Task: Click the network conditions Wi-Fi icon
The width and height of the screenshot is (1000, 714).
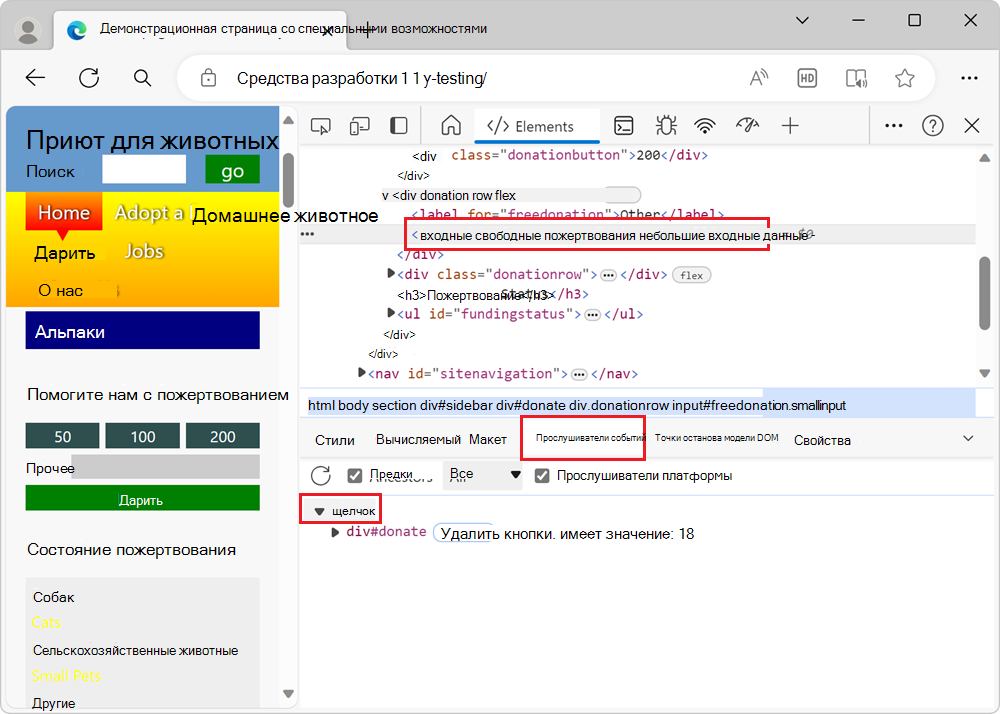Action: click(705, 125)
